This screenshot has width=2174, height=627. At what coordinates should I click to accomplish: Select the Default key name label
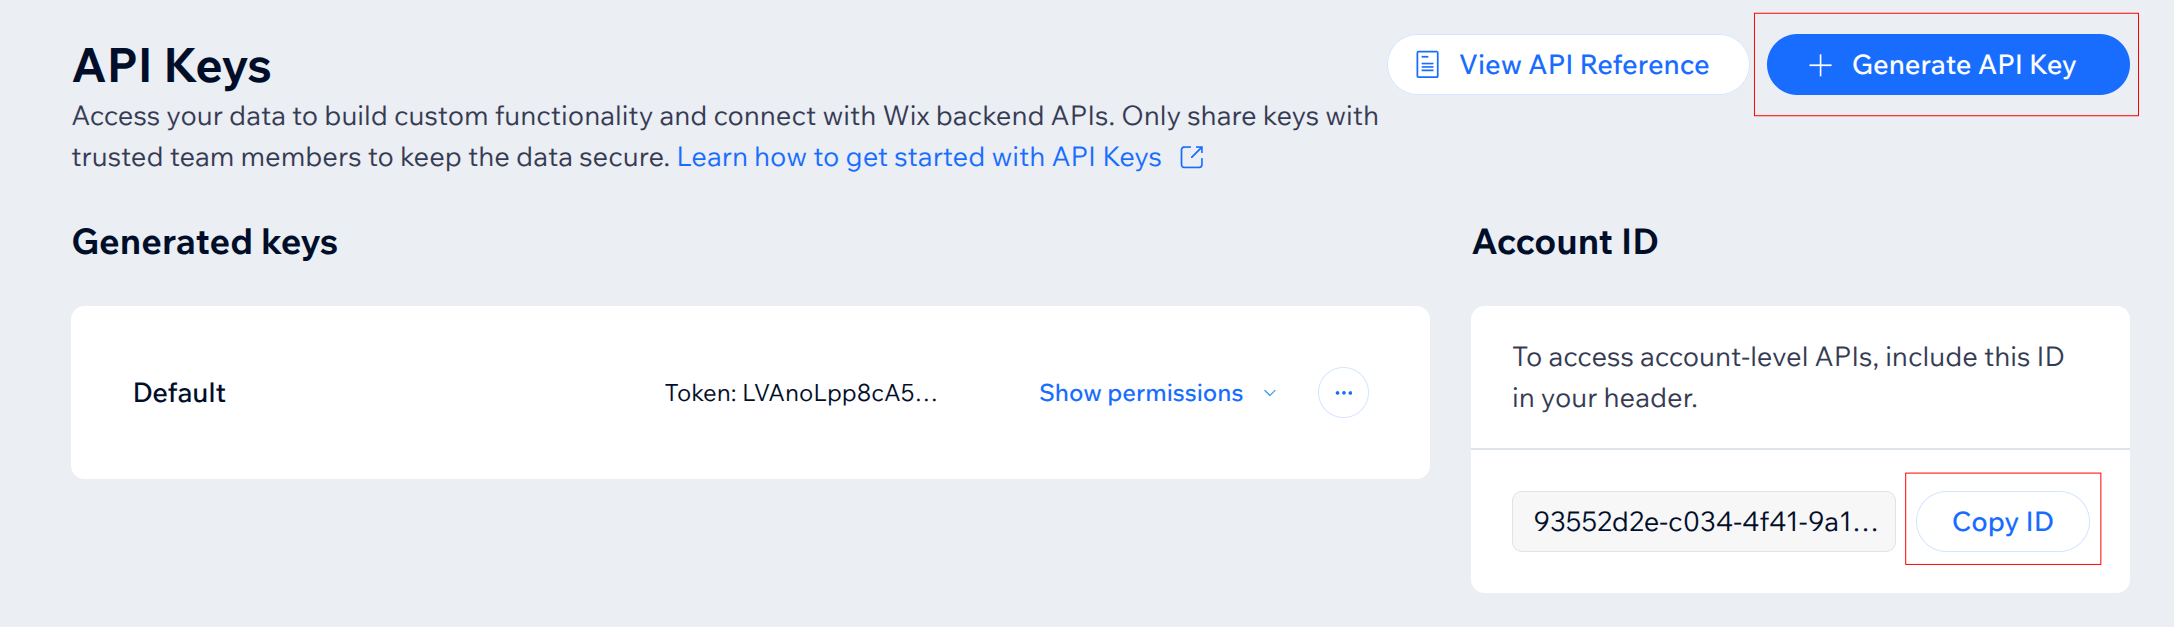(x=179, y=392)
